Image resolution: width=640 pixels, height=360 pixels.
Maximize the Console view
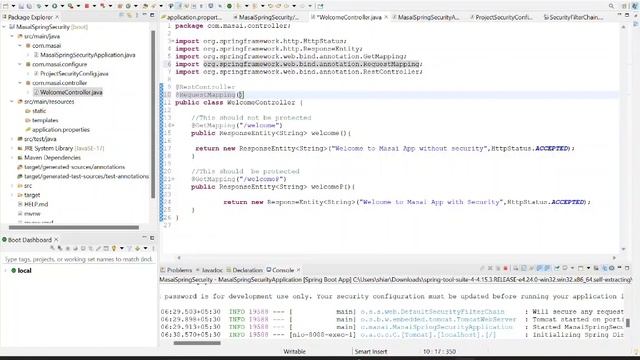pyautogui.click(x=627, y=268)
